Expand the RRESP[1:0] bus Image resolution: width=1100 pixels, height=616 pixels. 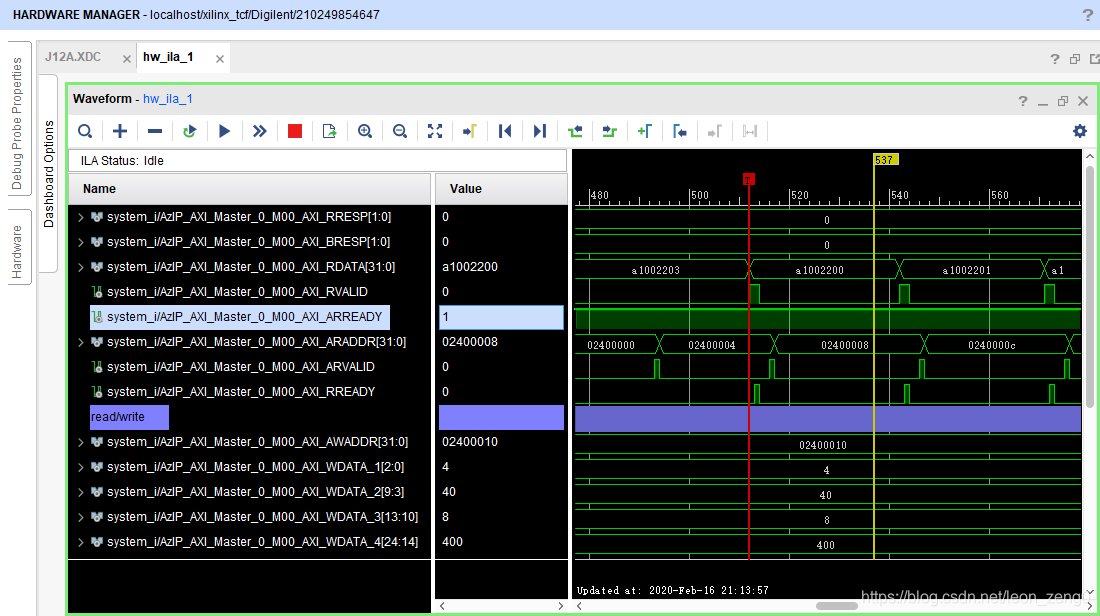coord(81,217)
